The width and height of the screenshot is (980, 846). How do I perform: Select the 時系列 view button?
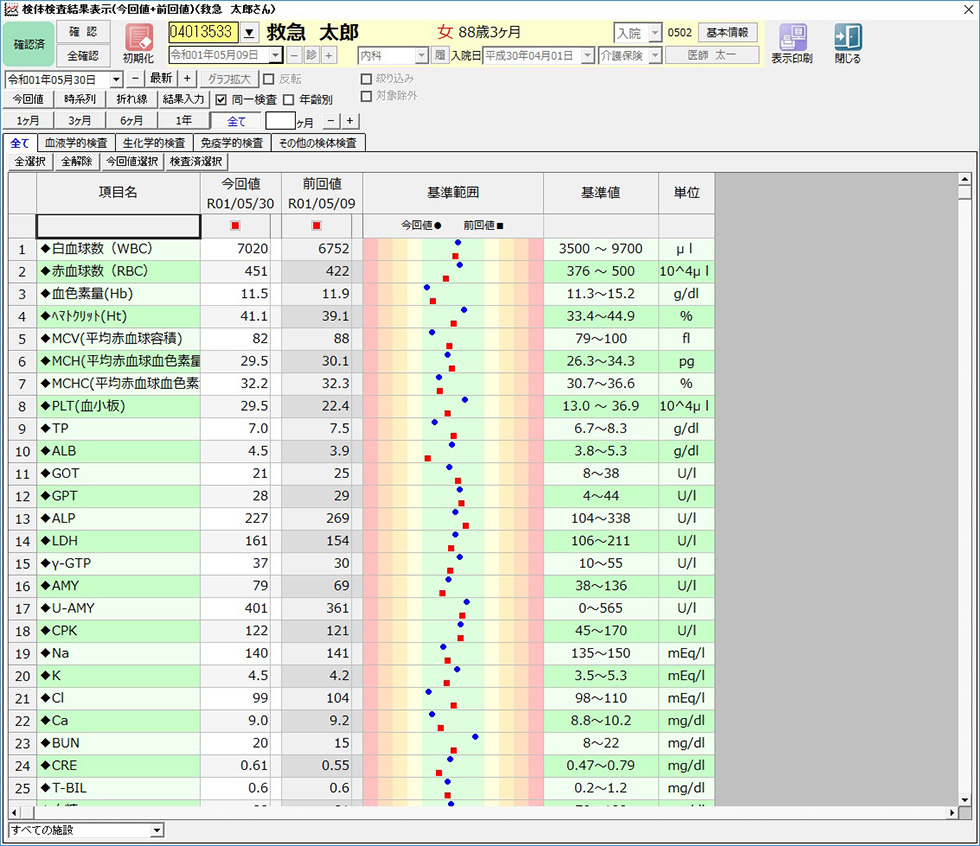point(80,99)
